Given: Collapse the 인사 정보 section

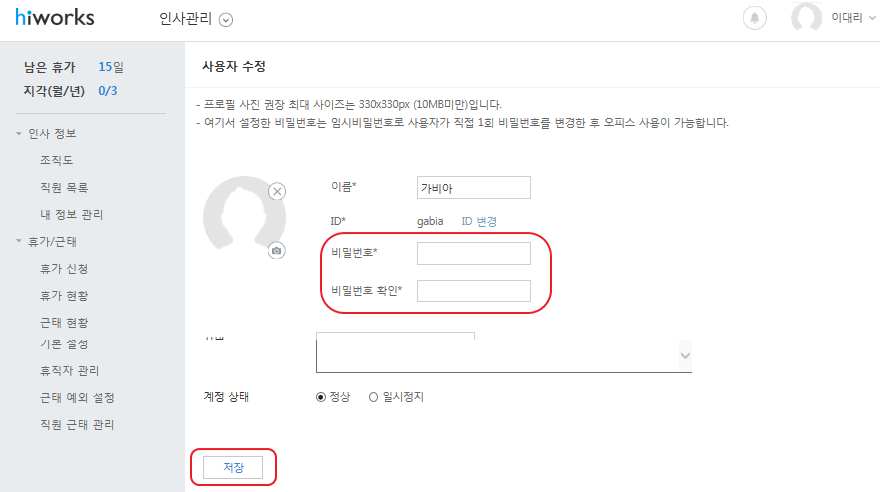Looking at the screenshot, I should coord(19,133).
